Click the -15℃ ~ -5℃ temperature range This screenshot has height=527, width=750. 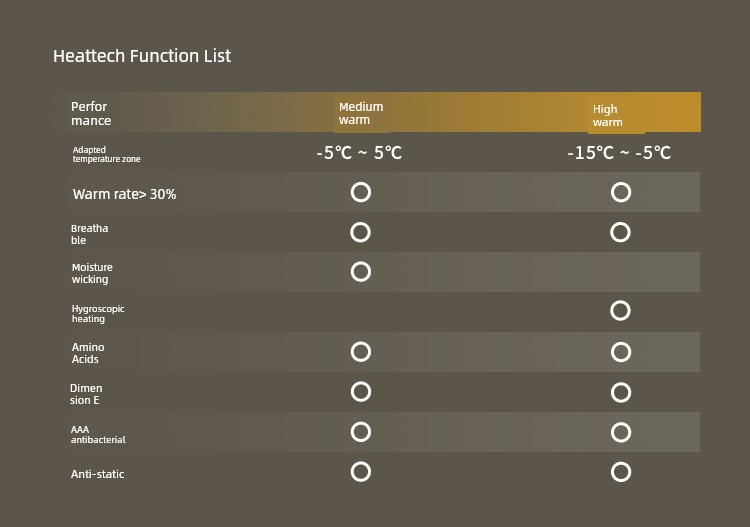pos(619,153)
